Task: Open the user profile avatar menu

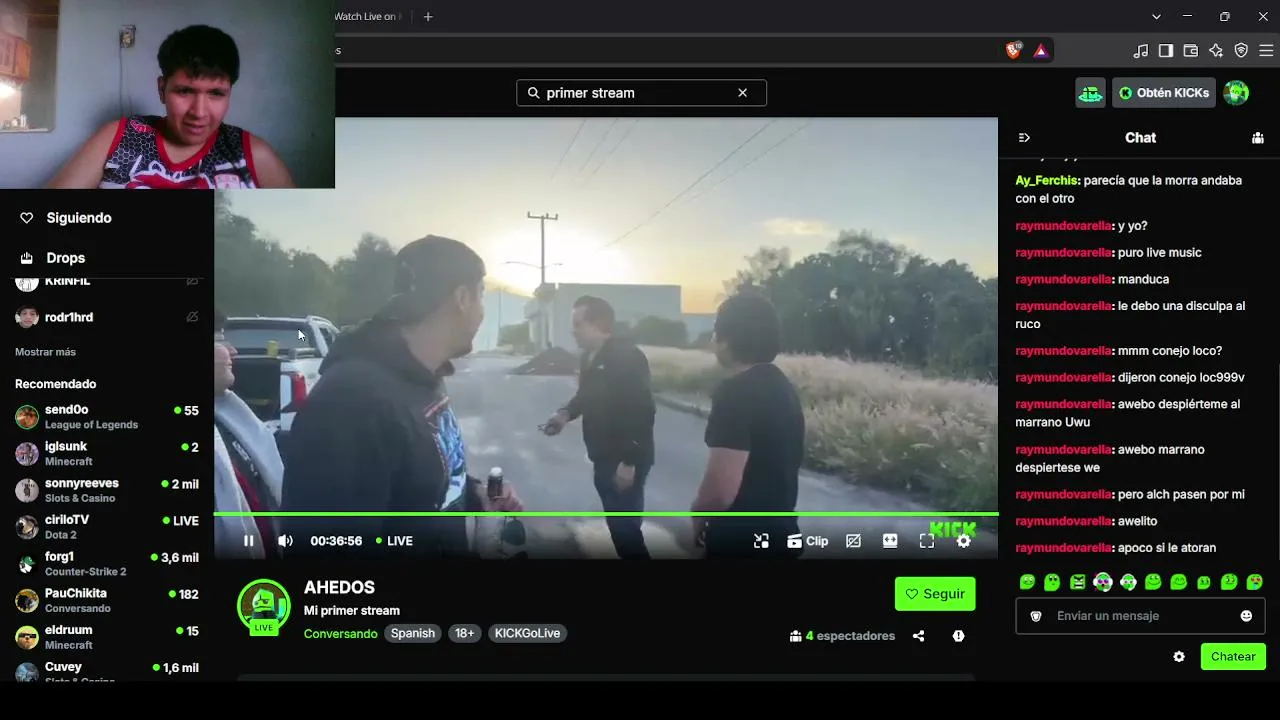Action: pos(1236,93)
